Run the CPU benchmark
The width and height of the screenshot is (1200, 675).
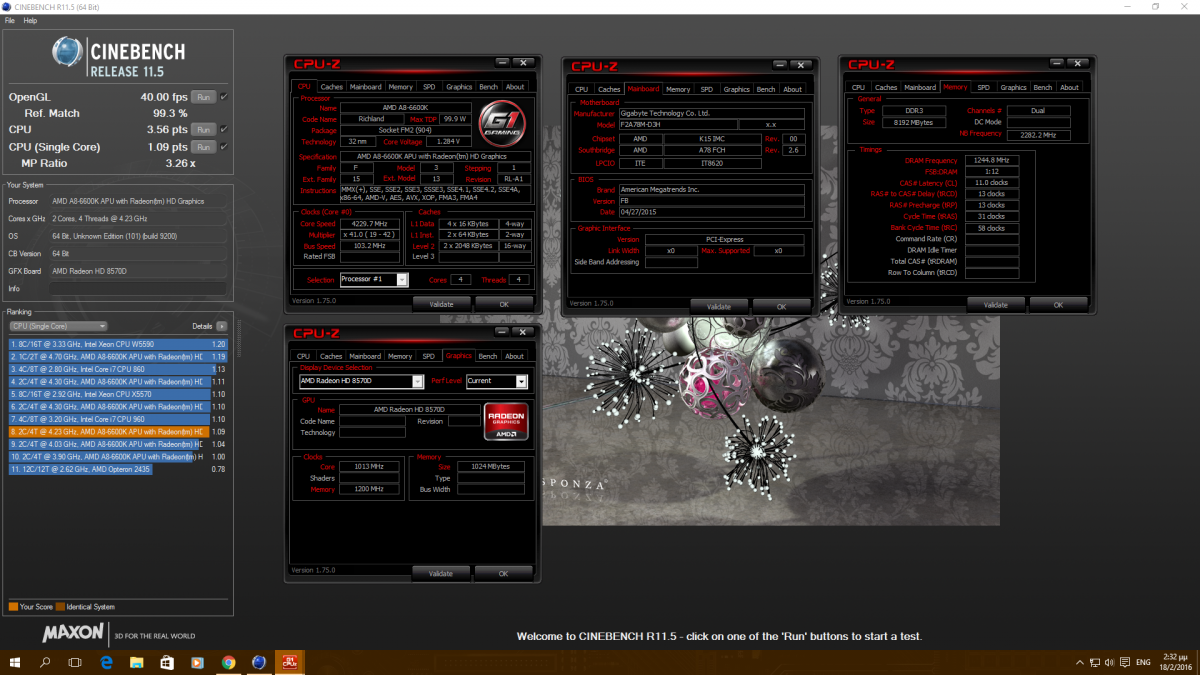pos(203,130)
